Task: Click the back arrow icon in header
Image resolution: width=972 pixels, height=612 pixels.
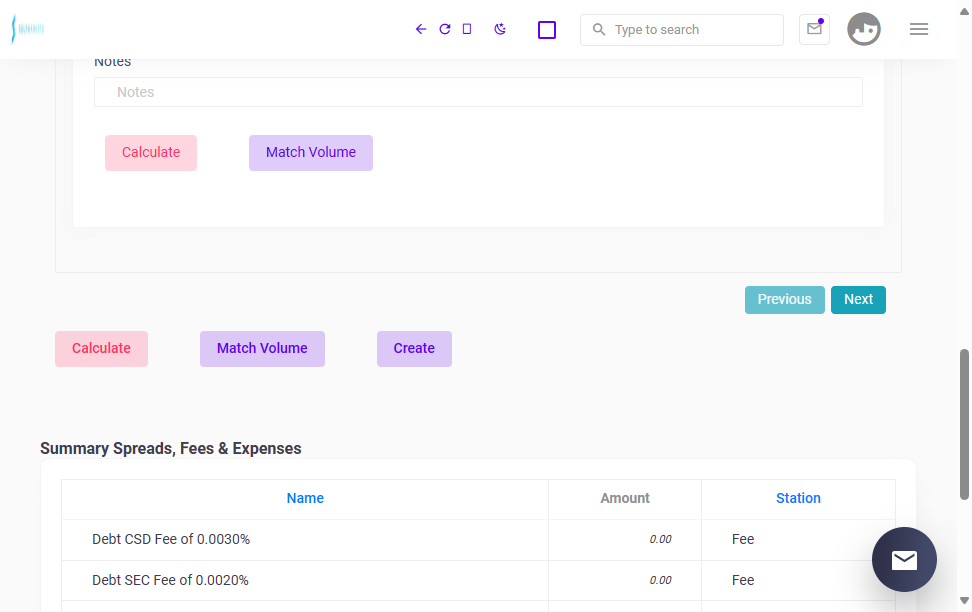Action: click(x=421, y=29)
